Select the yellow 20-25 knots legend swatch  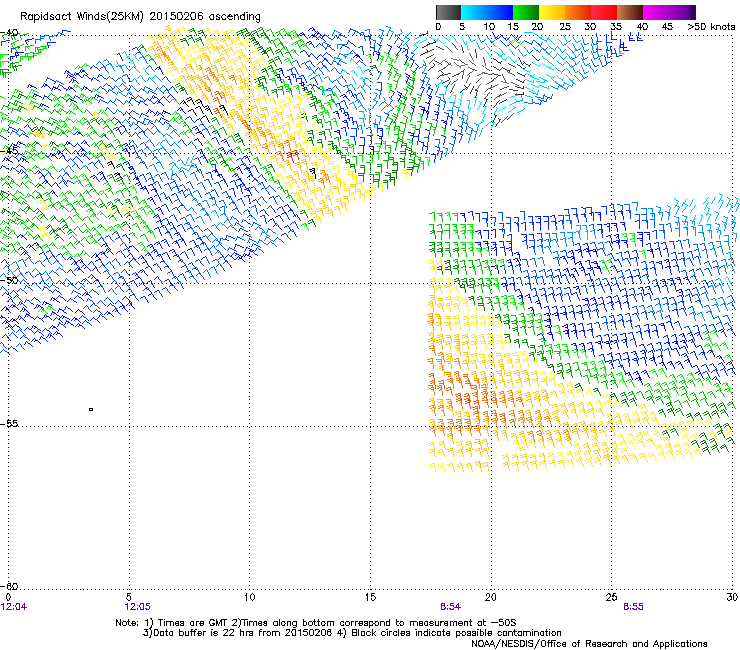pos(552,12)
